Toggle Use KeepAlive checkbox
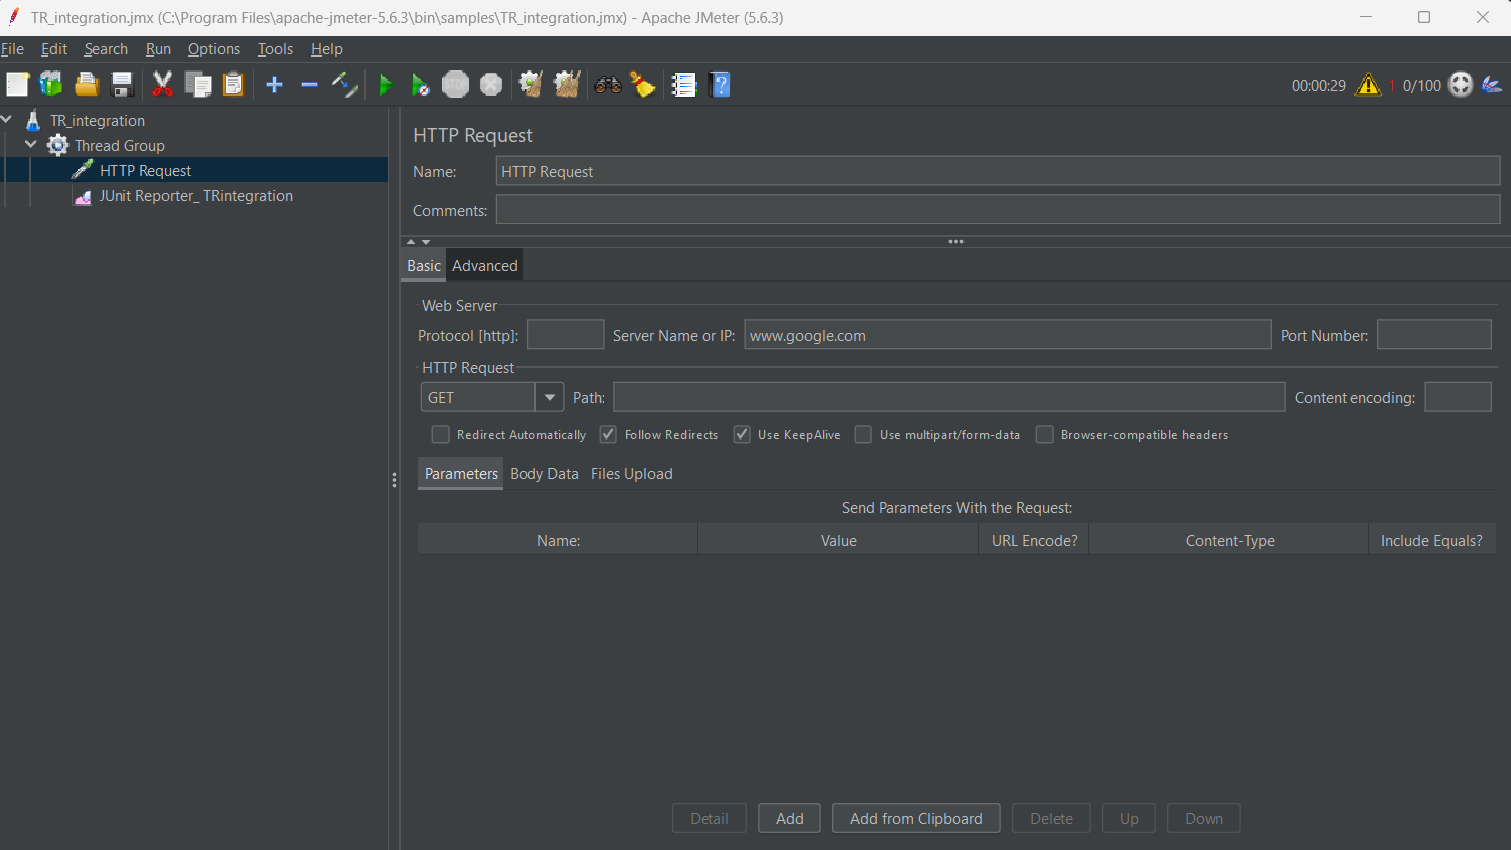 point(742,434)
